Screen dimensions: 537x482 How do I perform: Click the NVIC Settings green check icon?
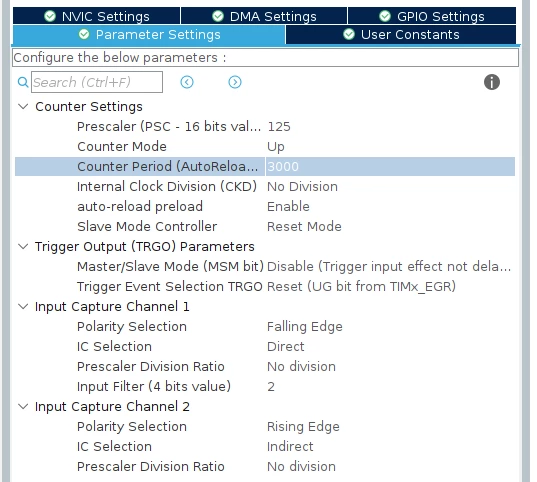50,16
